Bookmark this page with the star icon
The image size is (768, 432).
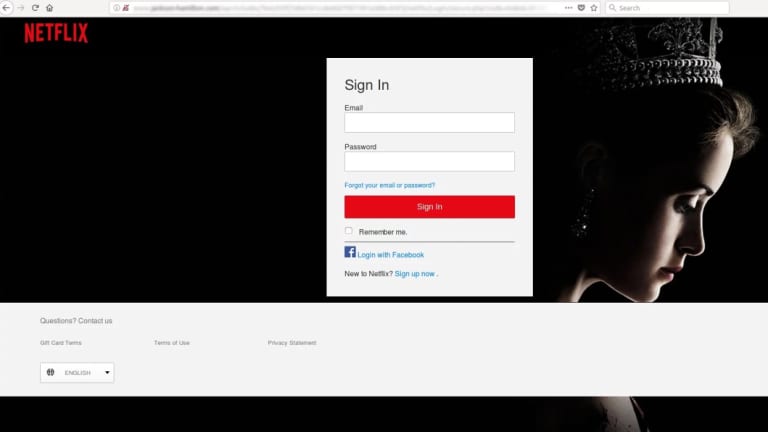click(594, 8)
